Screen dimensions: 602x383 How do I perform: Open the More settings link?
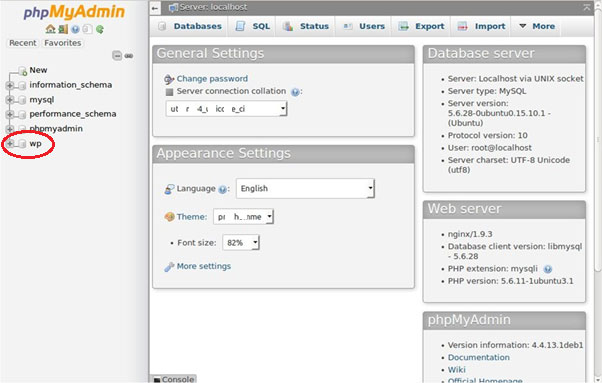pyautogui.click(x=204, y=266)
